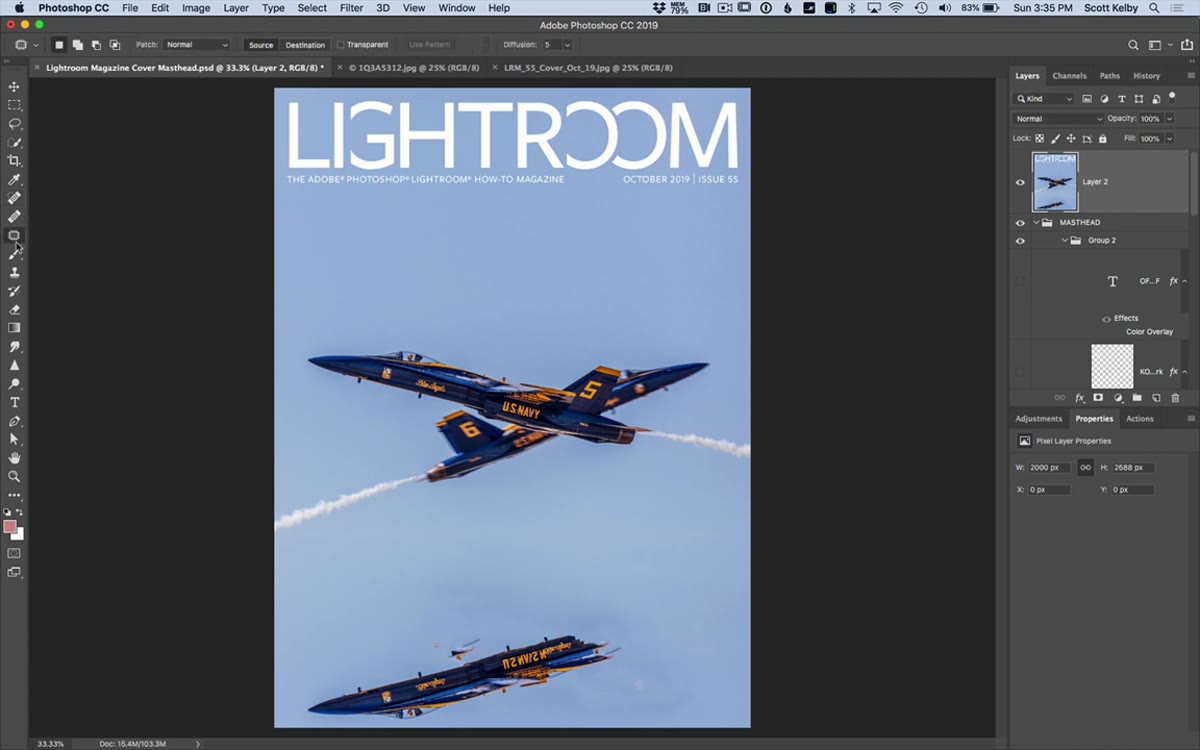Image resolution: width=1200 pixels, height=750 pixels.
Task: Open the tool preset picker arrow
Action: [36, 45]
